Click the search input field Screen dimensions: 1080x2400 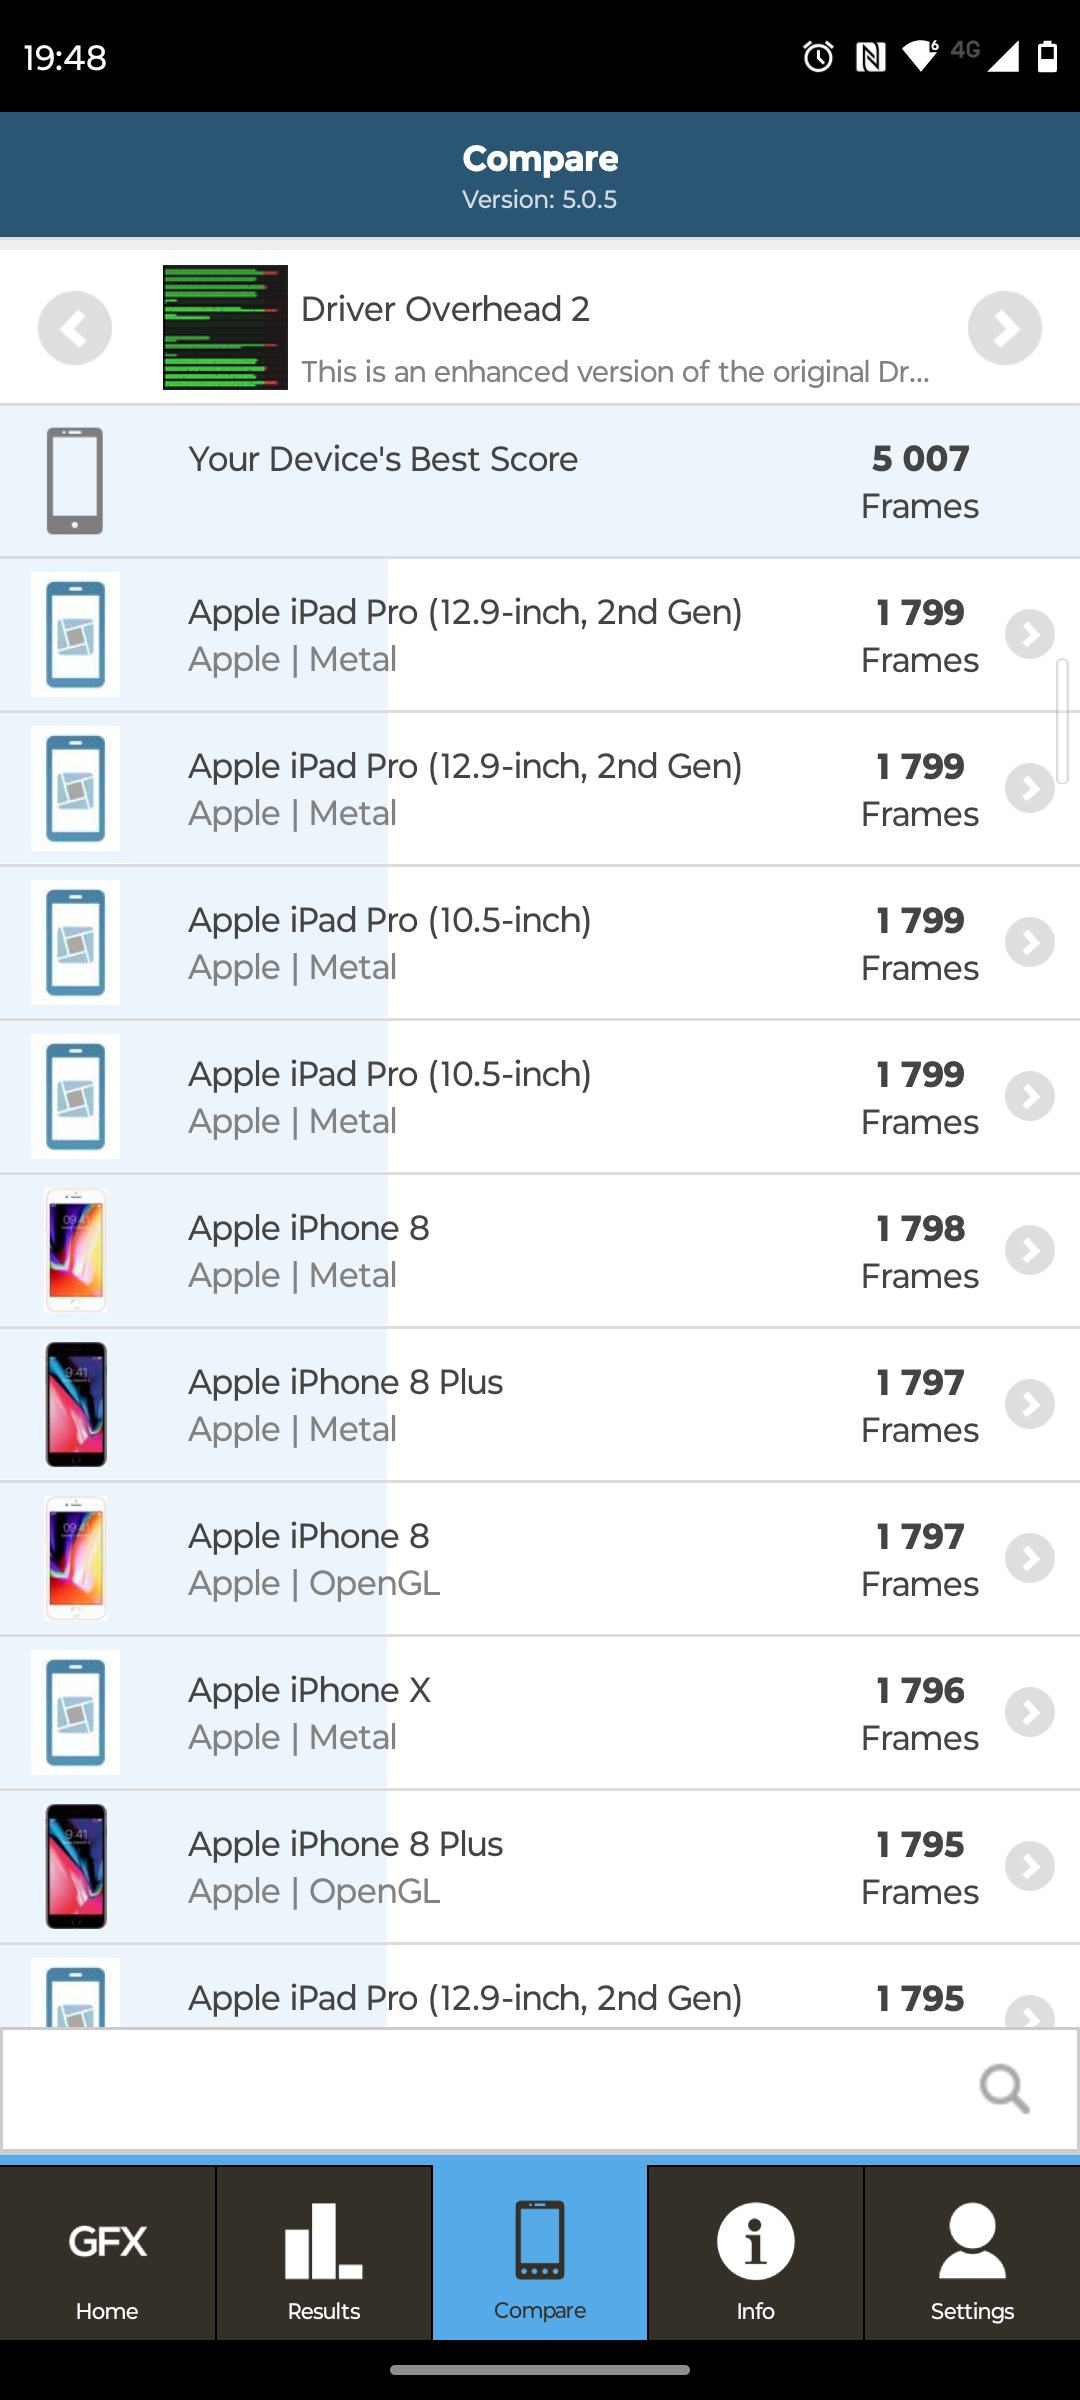tap(480, 2089)
